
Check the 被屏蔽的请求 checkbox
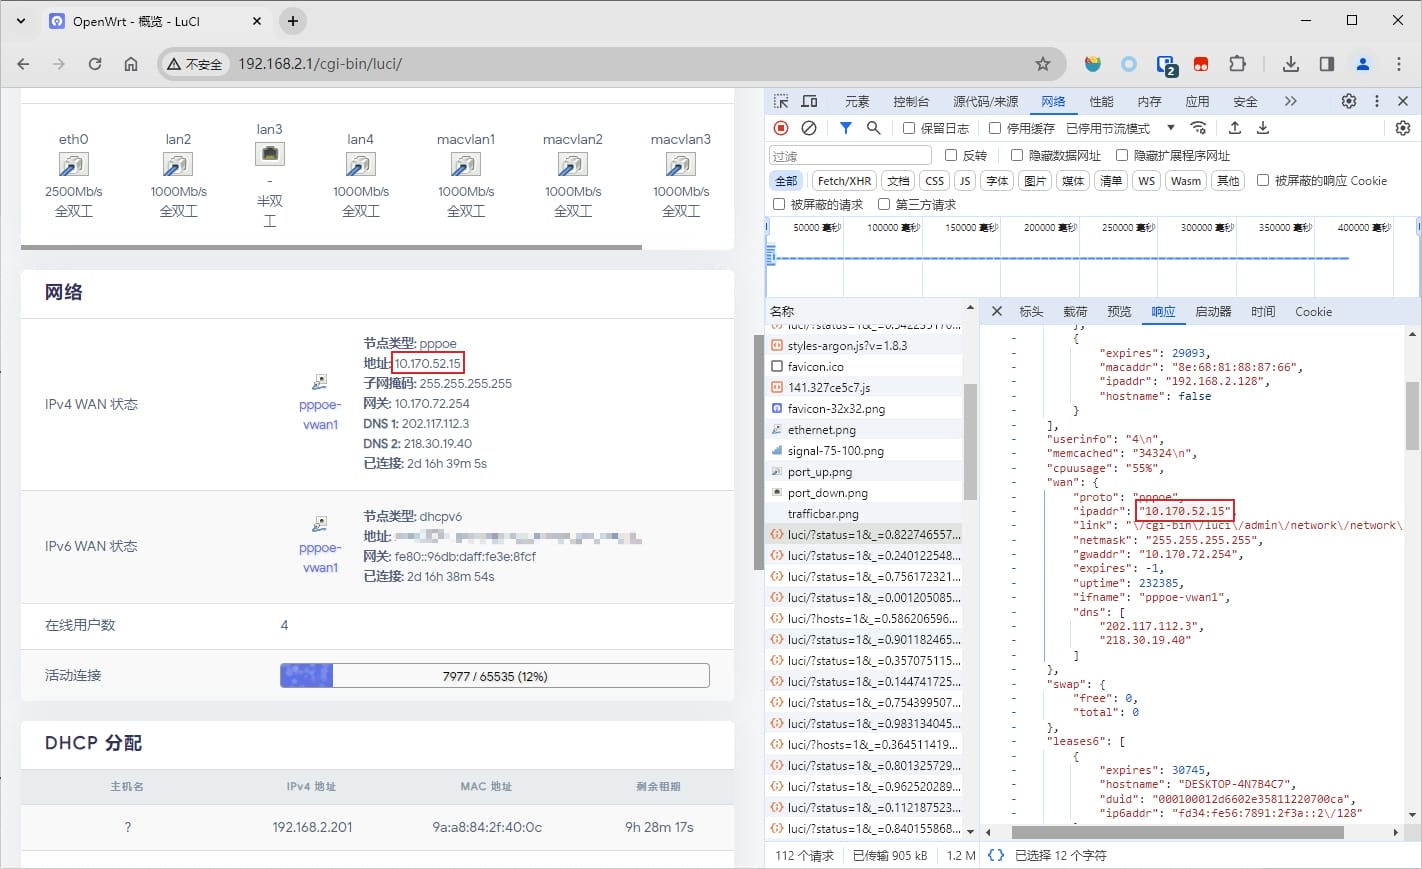pos(779,204)
